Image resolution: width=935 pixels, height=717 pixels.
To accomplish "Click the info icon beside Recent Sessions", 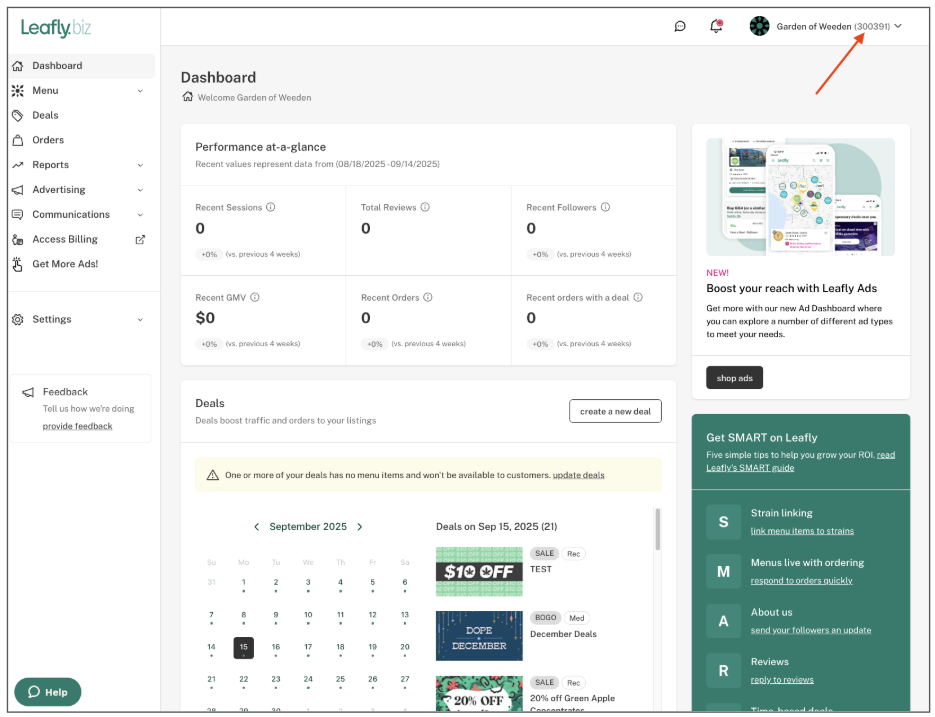I will tap(271, 207).
